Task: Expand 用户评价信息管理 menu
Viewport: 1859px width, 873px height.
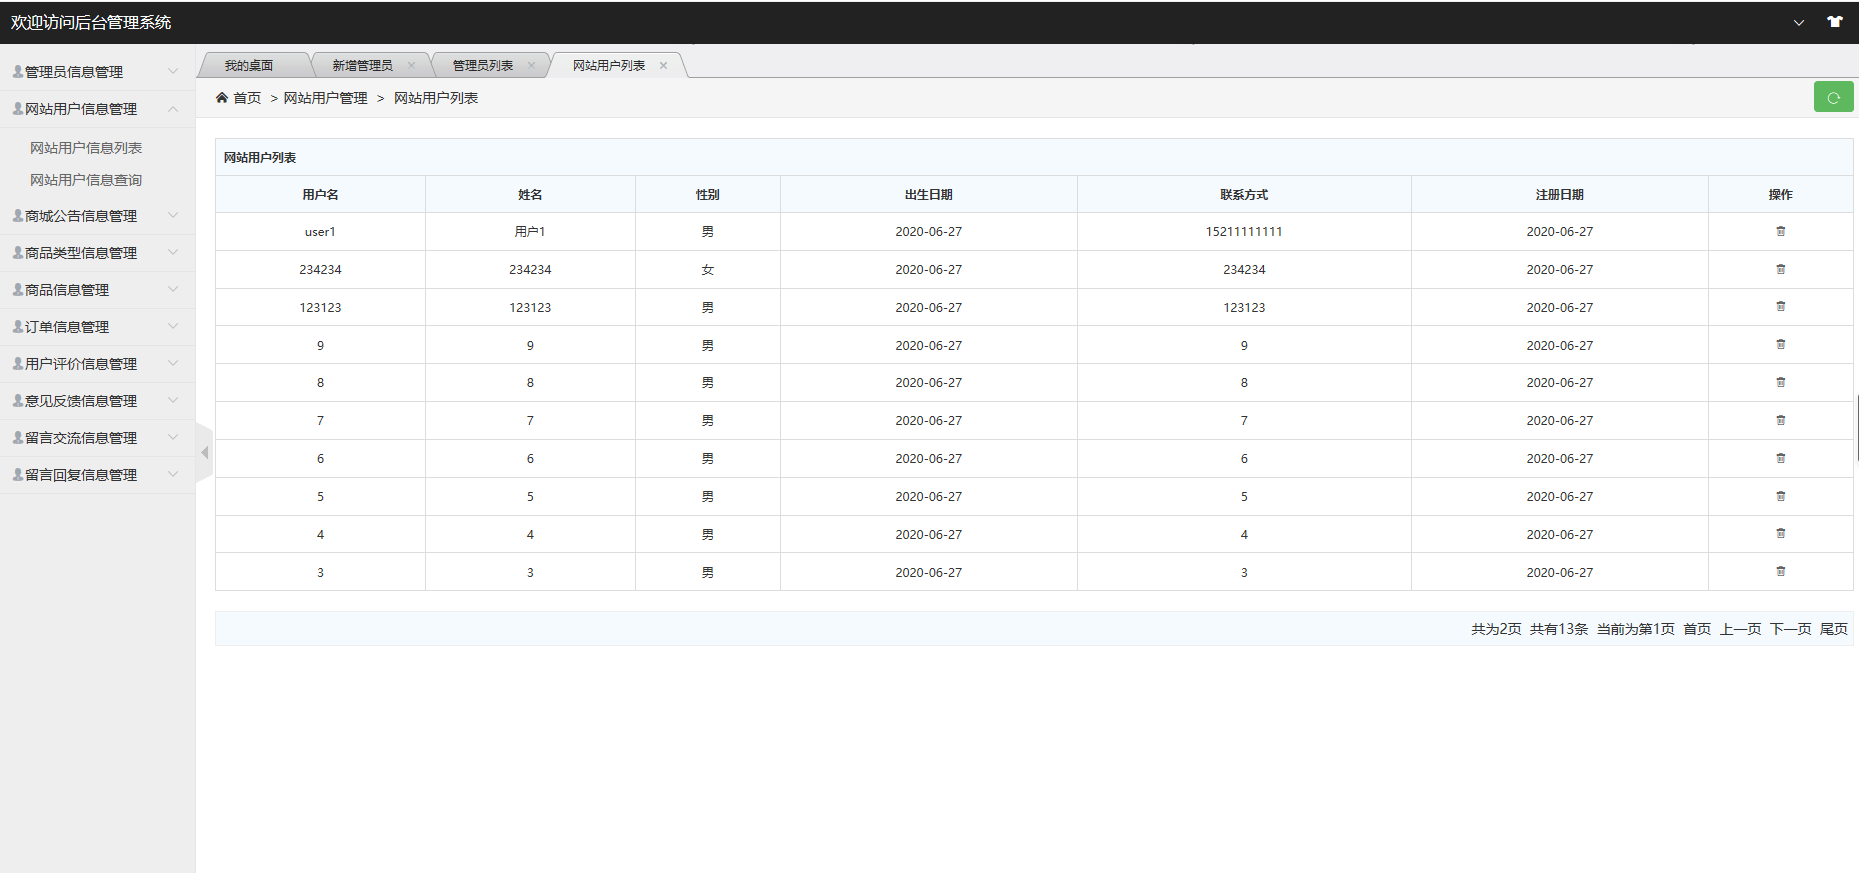Action: 97,364
